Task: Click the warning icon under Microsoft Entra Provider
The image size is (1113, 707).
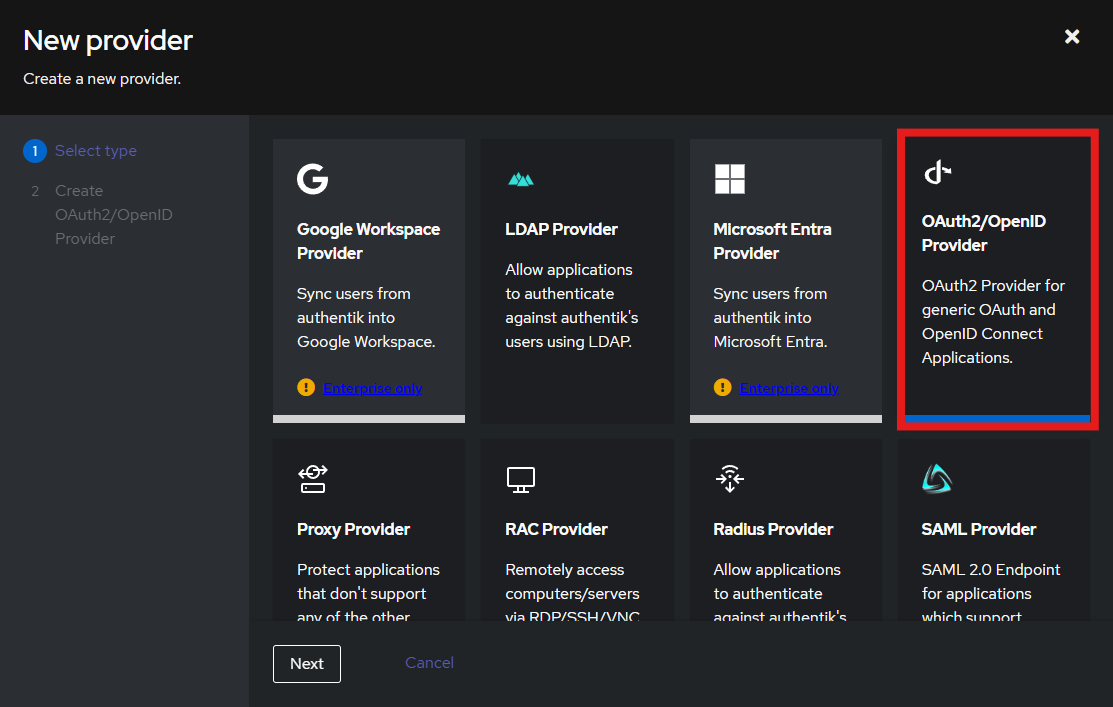Action: pyautogui.click(x=723, y=388)
